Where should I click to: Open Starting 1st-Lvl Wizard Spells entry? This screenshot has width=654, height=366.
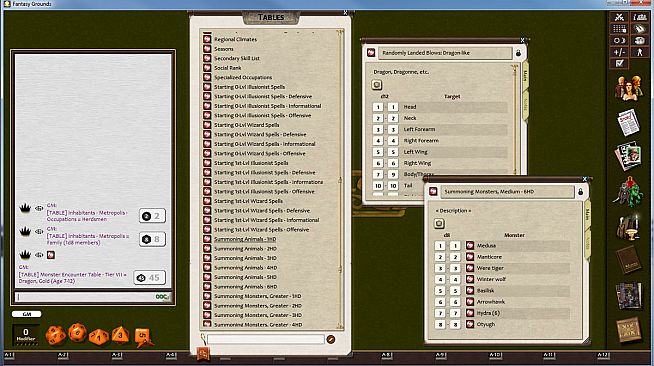click(x=249, y=201)
